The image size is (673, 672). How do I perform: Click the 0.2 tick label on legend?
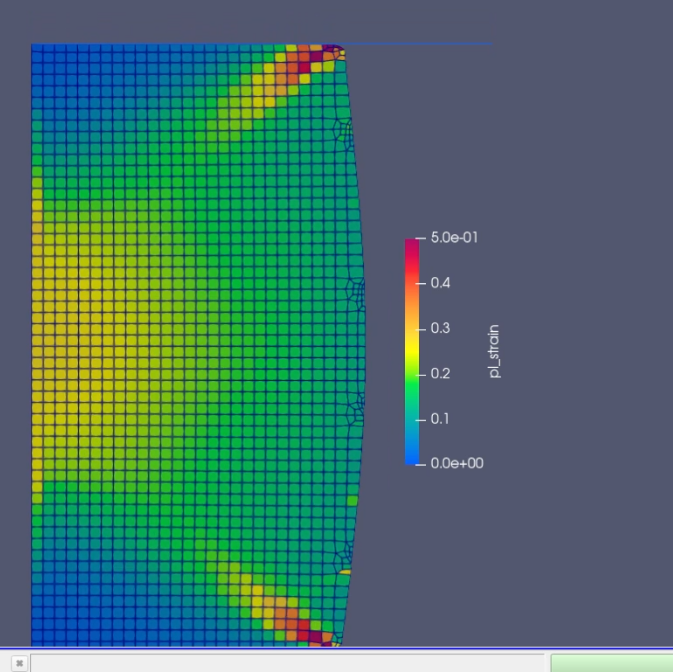(440, 373)
